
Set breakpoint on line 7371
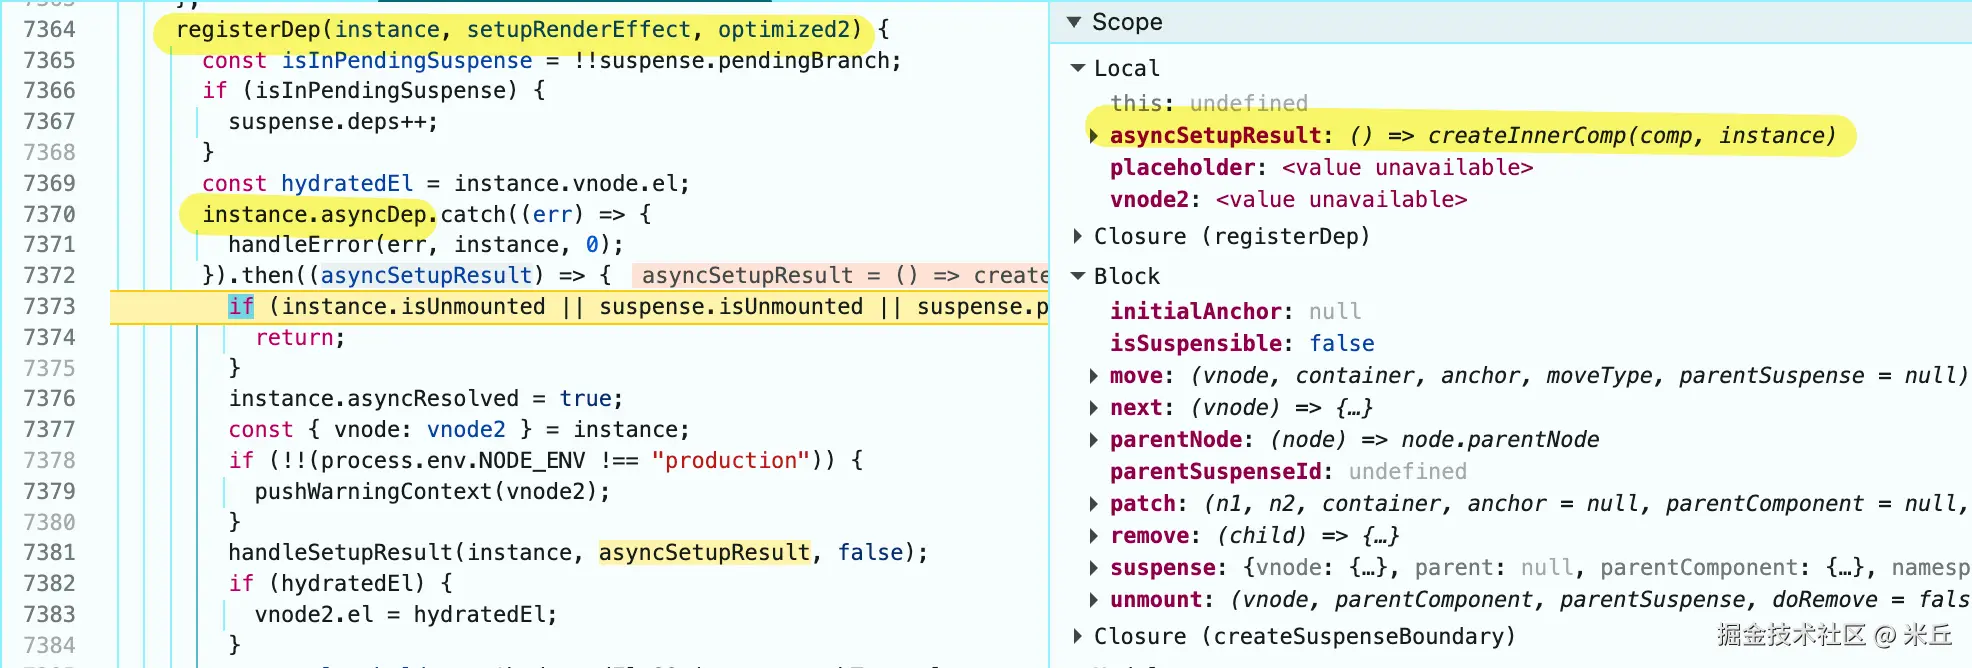[50, 244]
